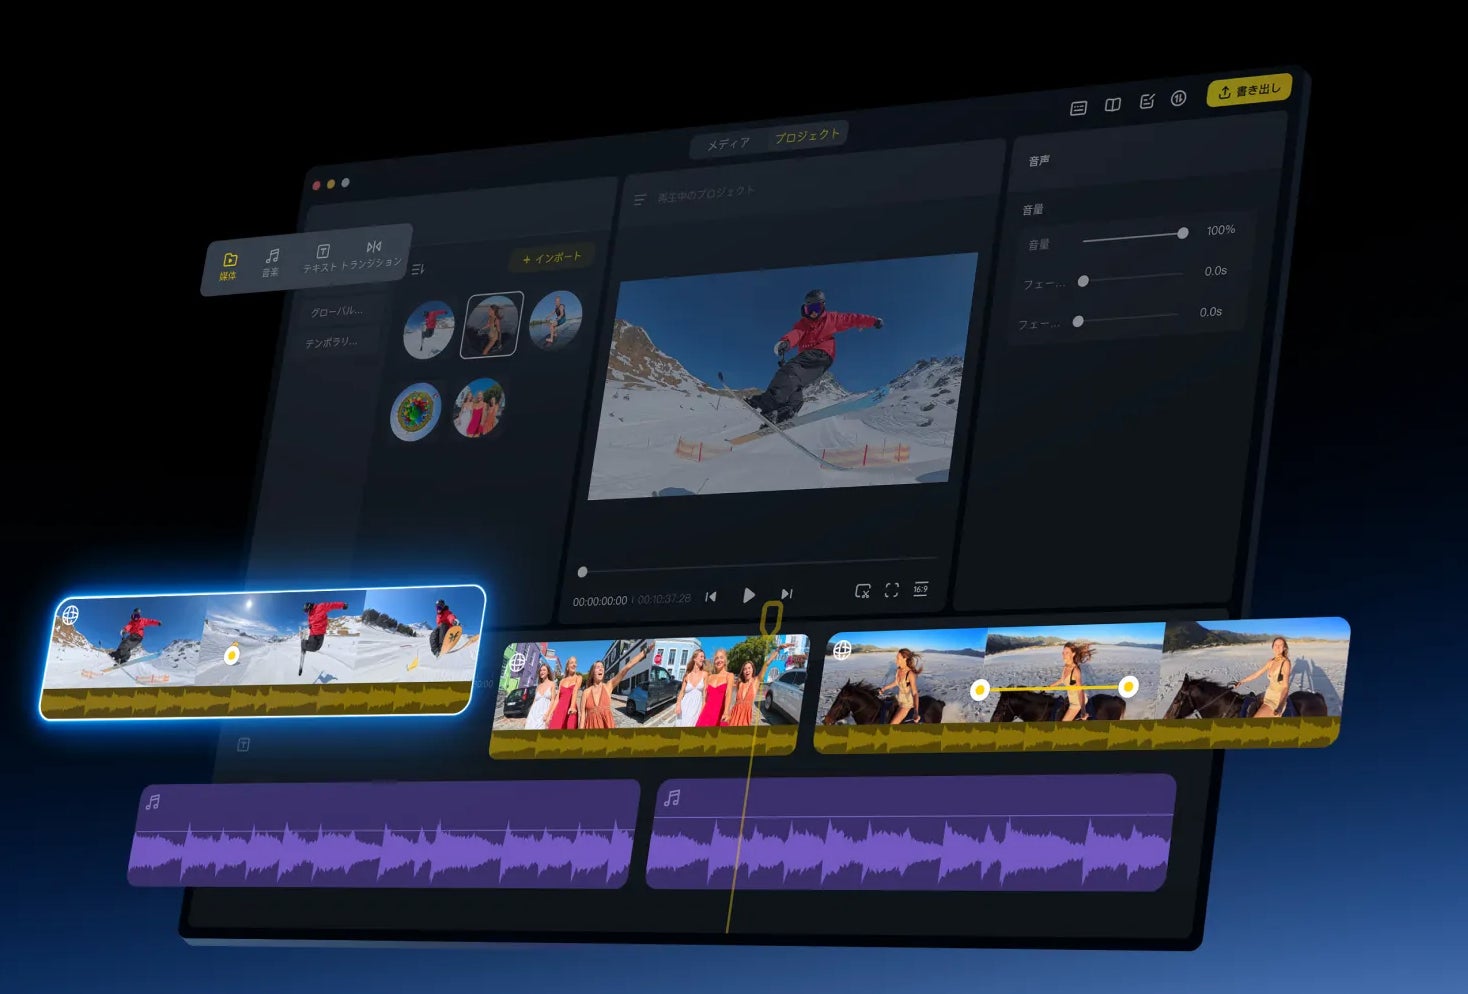Viewport: 1468px width, 994px height.
Task: Click the 音量 volume slider handle at 100%
Action: tap(1183, 233)
